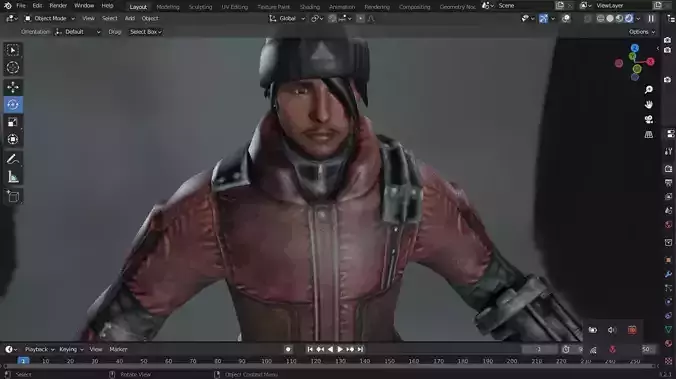Open the shading options dropdown arrow

pos(638,19)
